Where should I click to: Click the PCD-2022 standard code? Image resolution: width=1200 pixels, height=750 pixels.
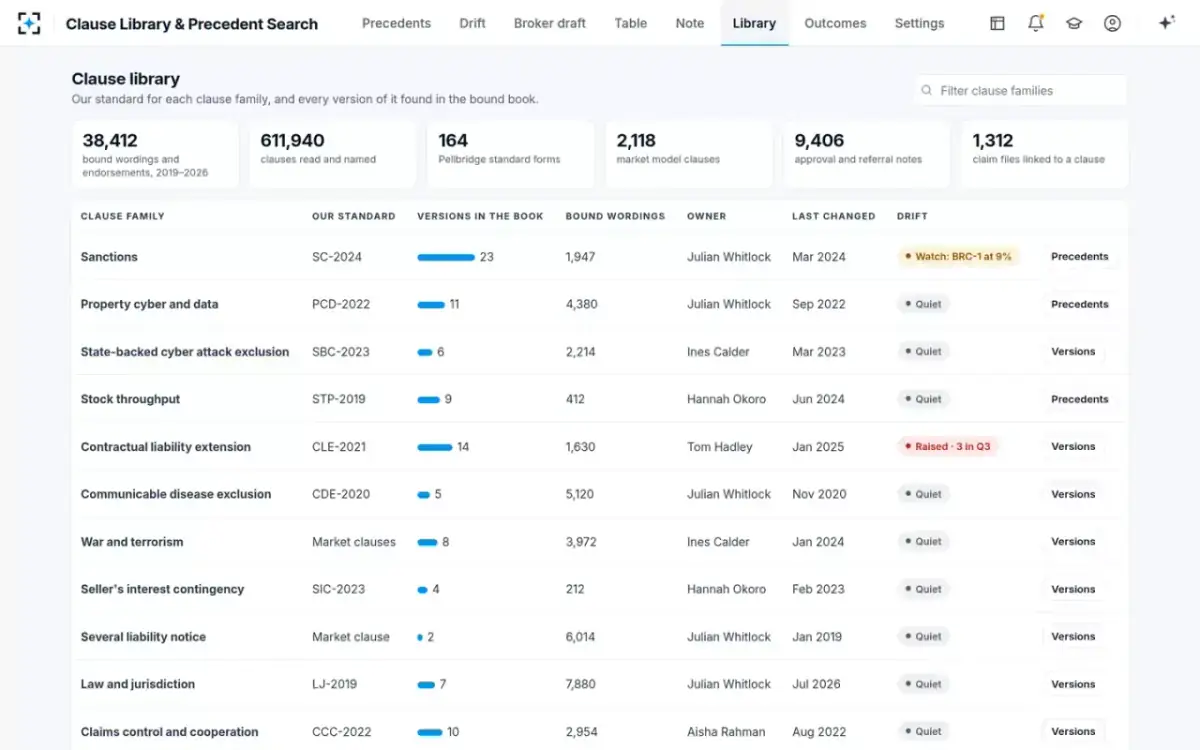click(342, 304)
